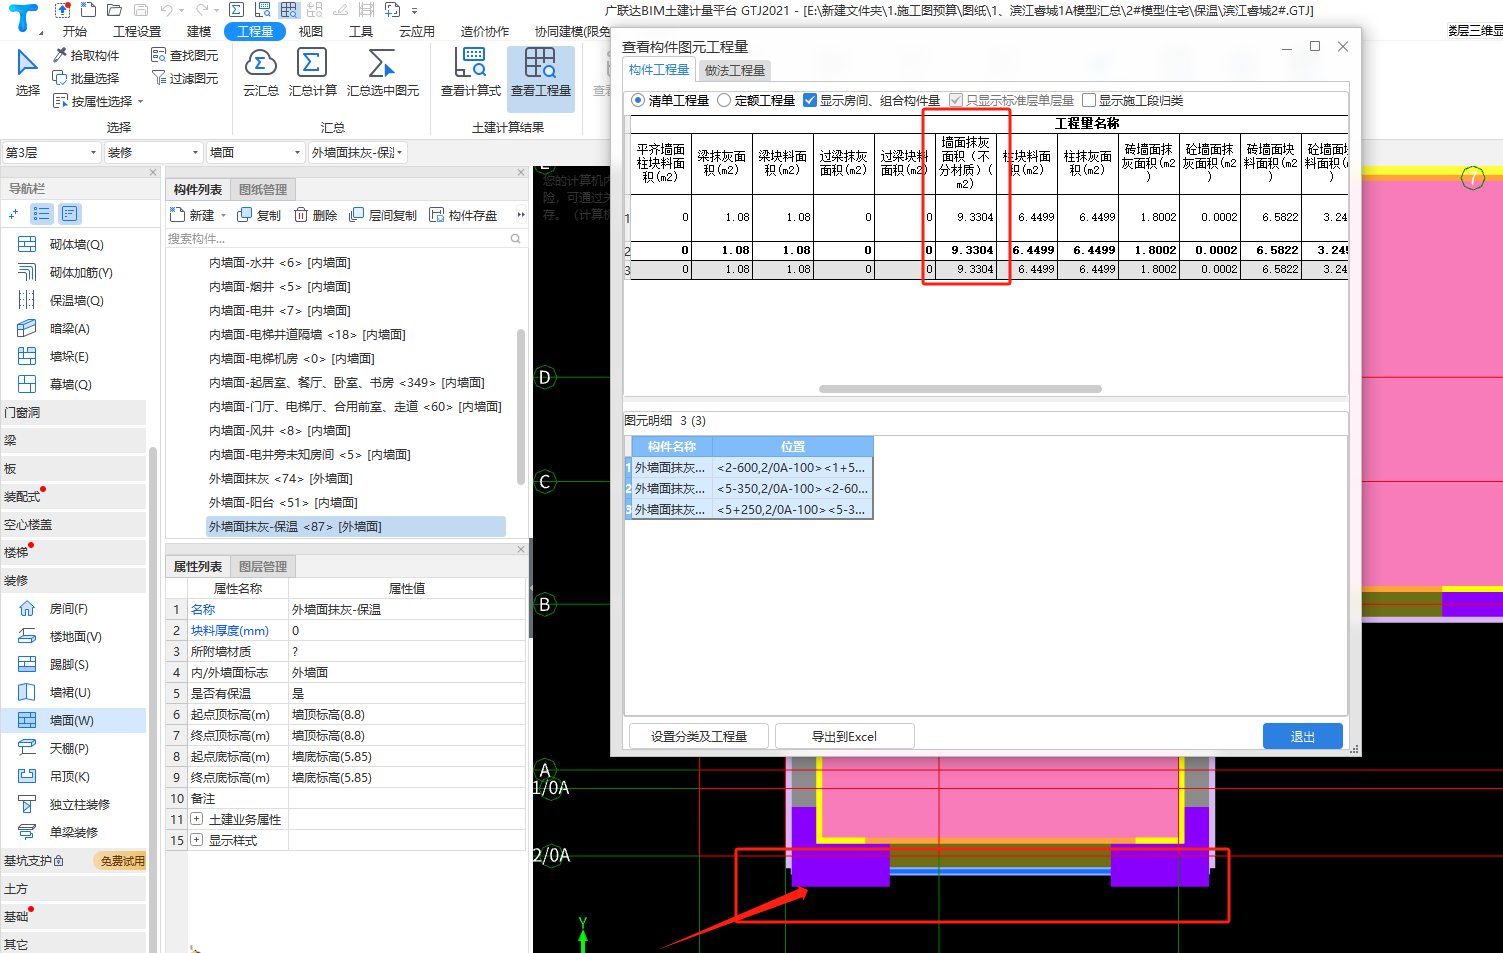The width and height of the screenshot is (1503, 953).
Task: Open the 第3层 floor dropdown
Action: [50, 152]
